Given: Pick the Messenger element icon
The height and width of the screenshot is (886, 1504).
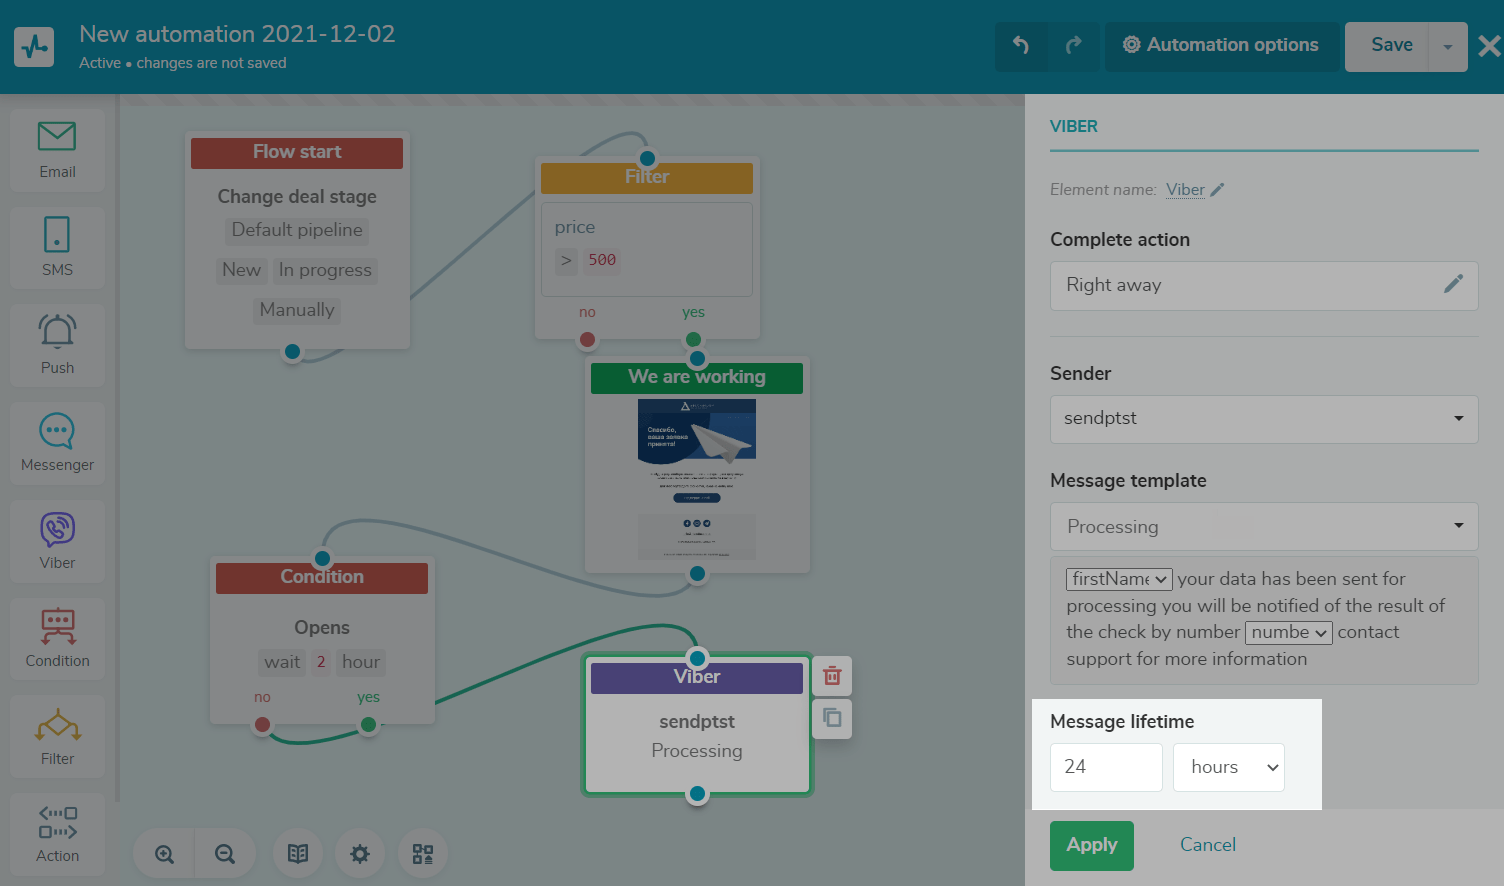Looking at the screenshot, I should (57, 442).
